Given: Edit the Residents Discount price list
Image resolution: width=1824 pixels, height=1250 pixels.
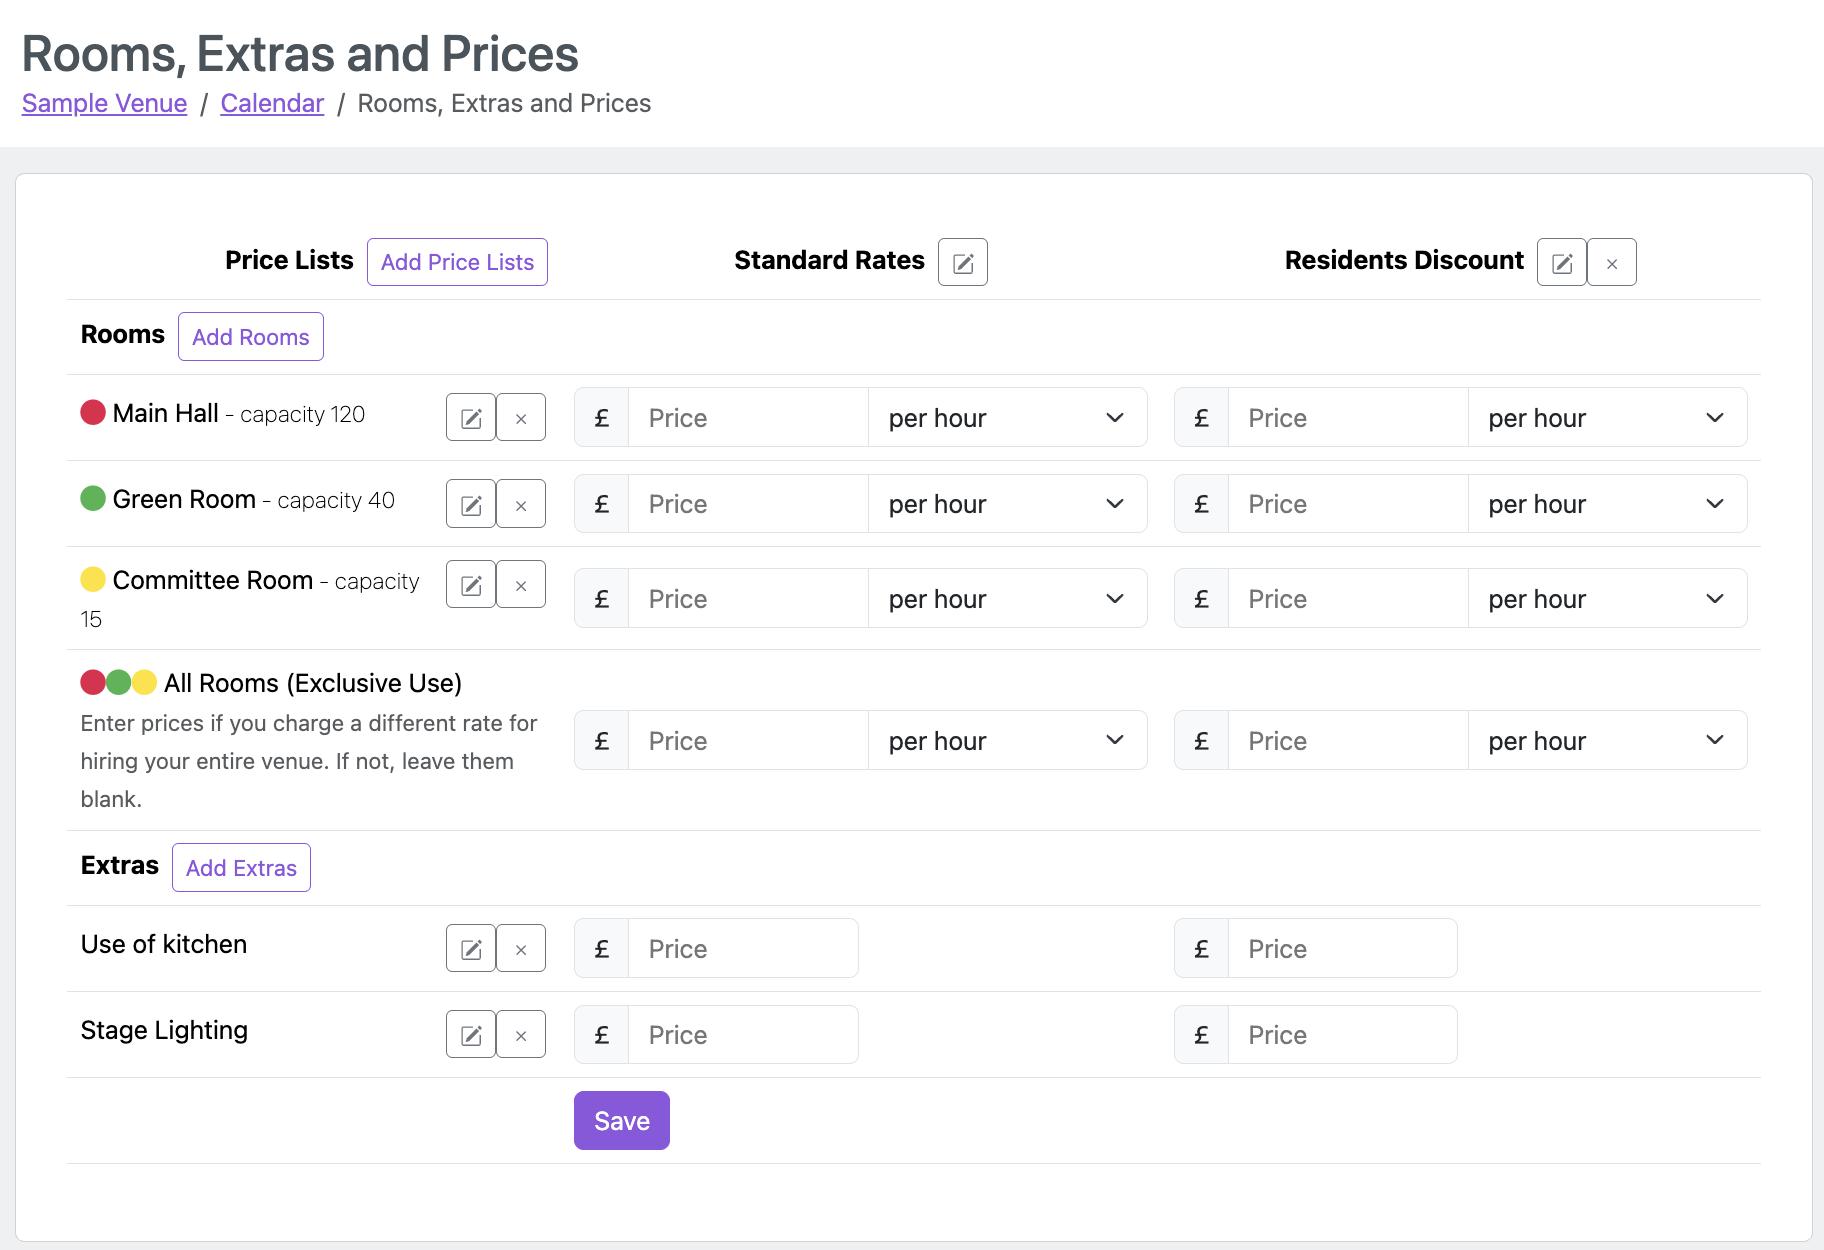Looking at the screenshot, I should pyautogui.click(x=1561, y=263).
